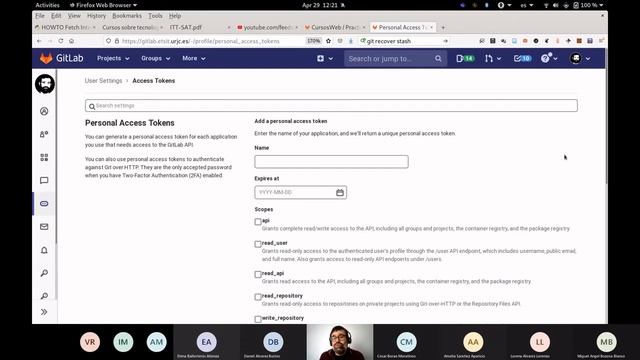
Task: Enable the write_repository scope checkbox
Action: coord(258,319)
